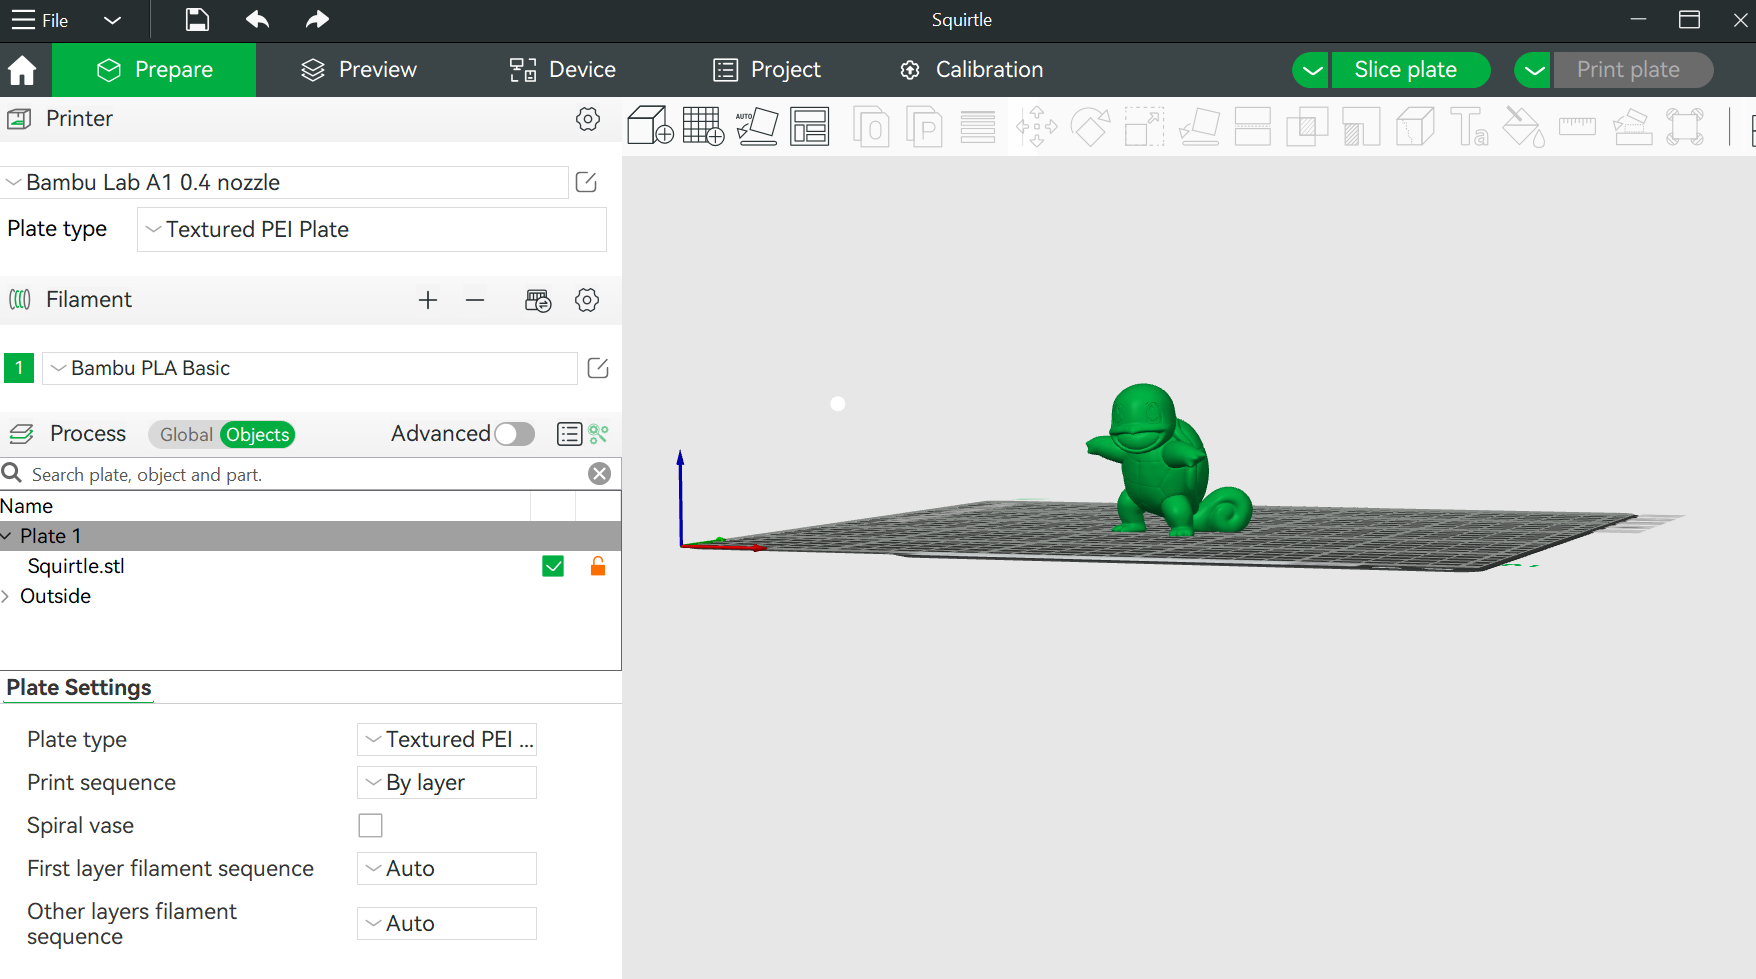Click the Arrange all objects icon
The width and height of the screenshot is (1756, 979).
pos(810,126)
